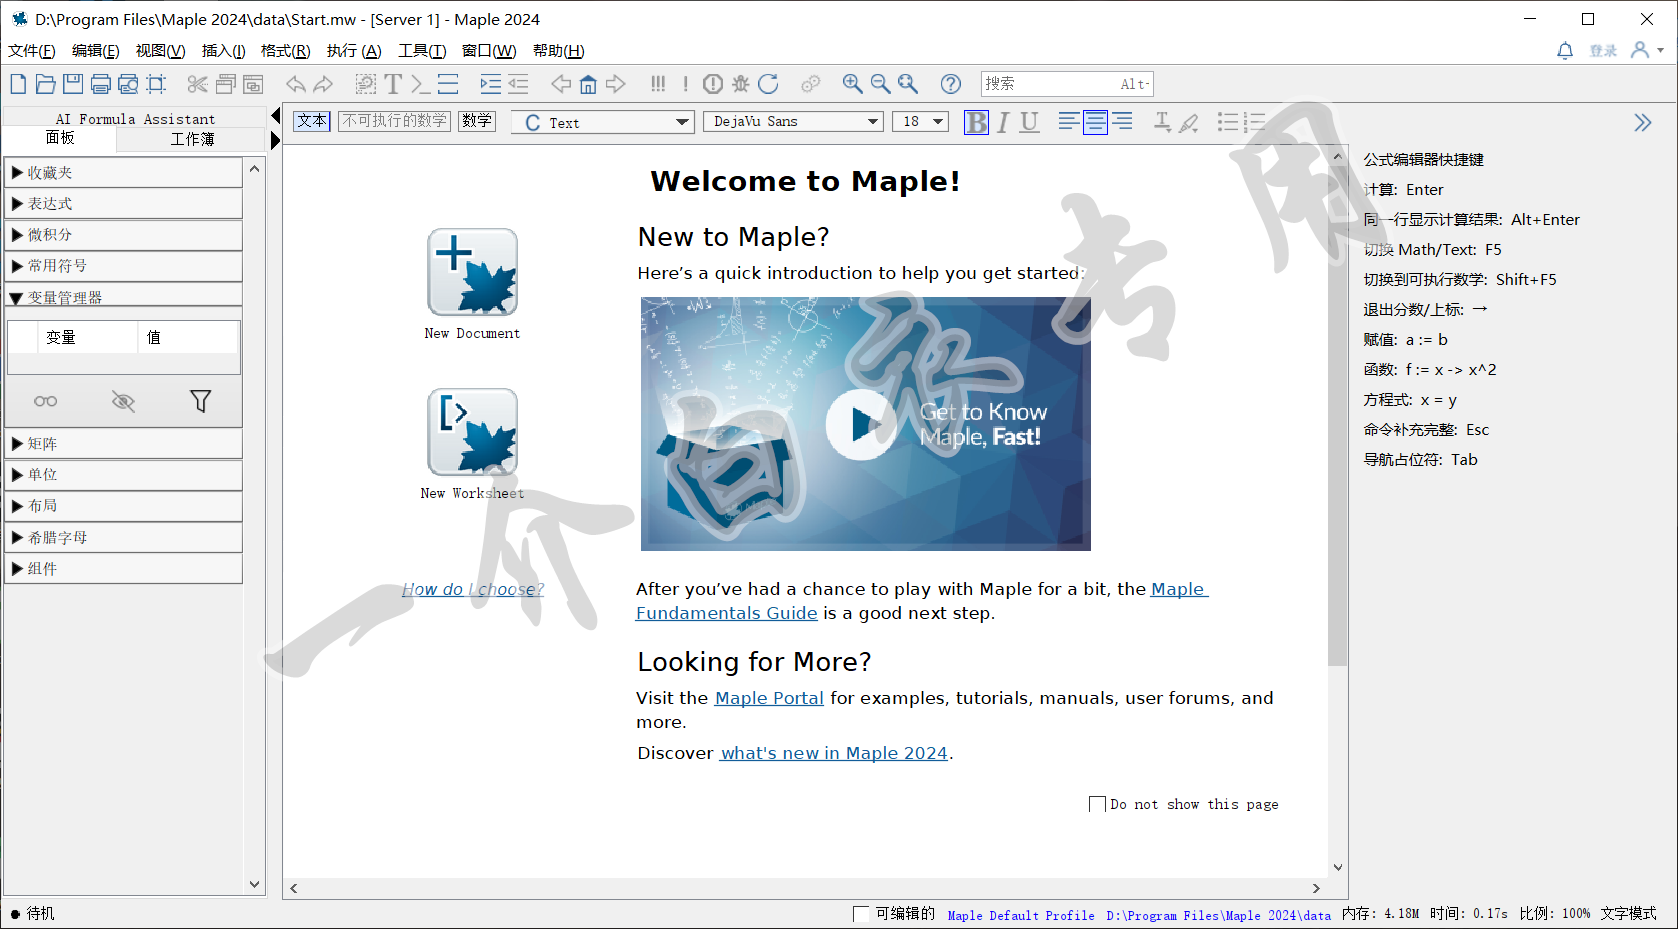The height and width of the screenshot is (929, 1678).
Task: Open the 编辑 menu
Action: coord(95,51)
